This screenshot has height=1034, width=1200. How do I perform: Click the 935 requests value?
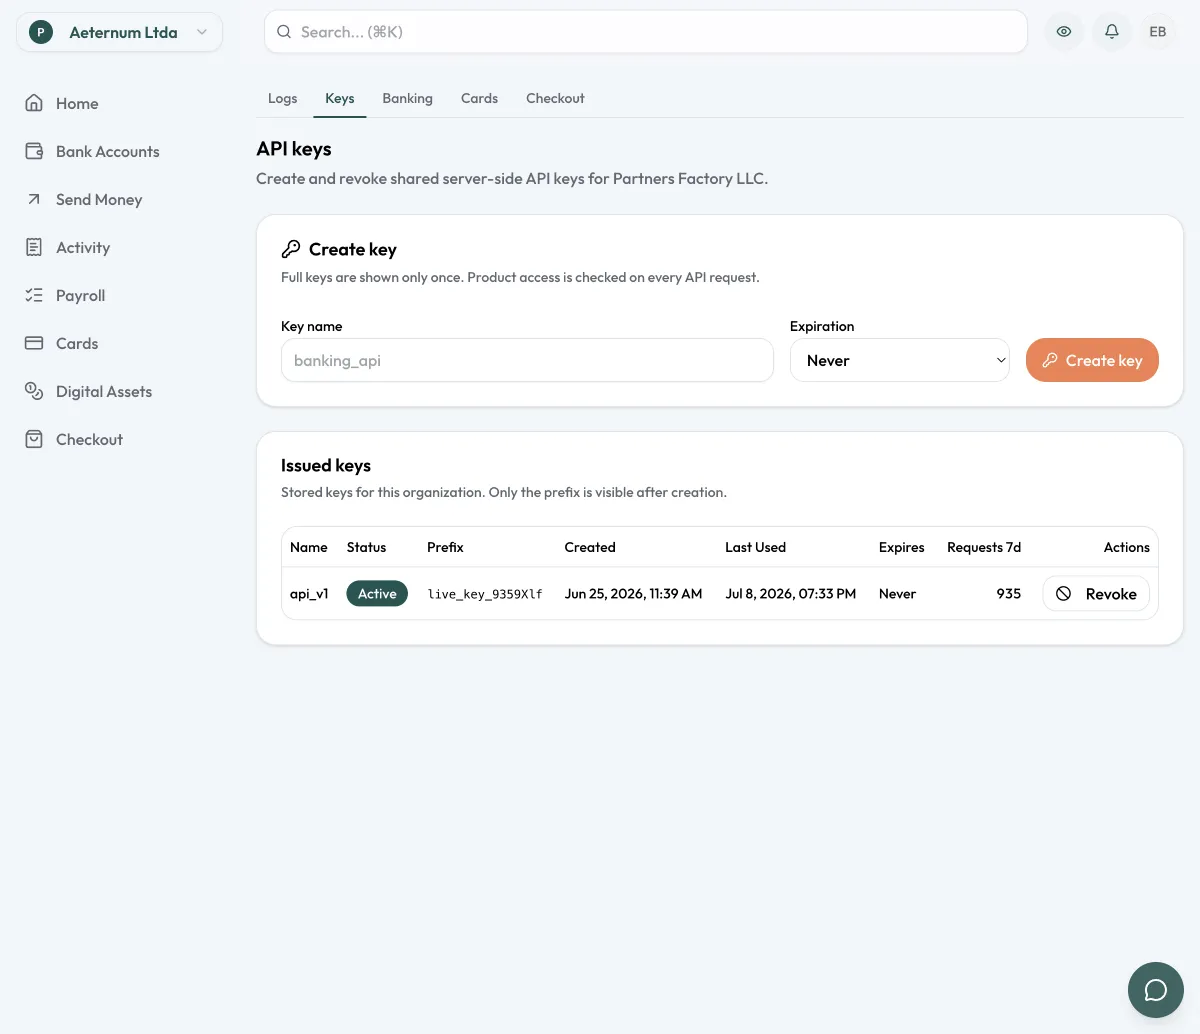pos(1008,594)
